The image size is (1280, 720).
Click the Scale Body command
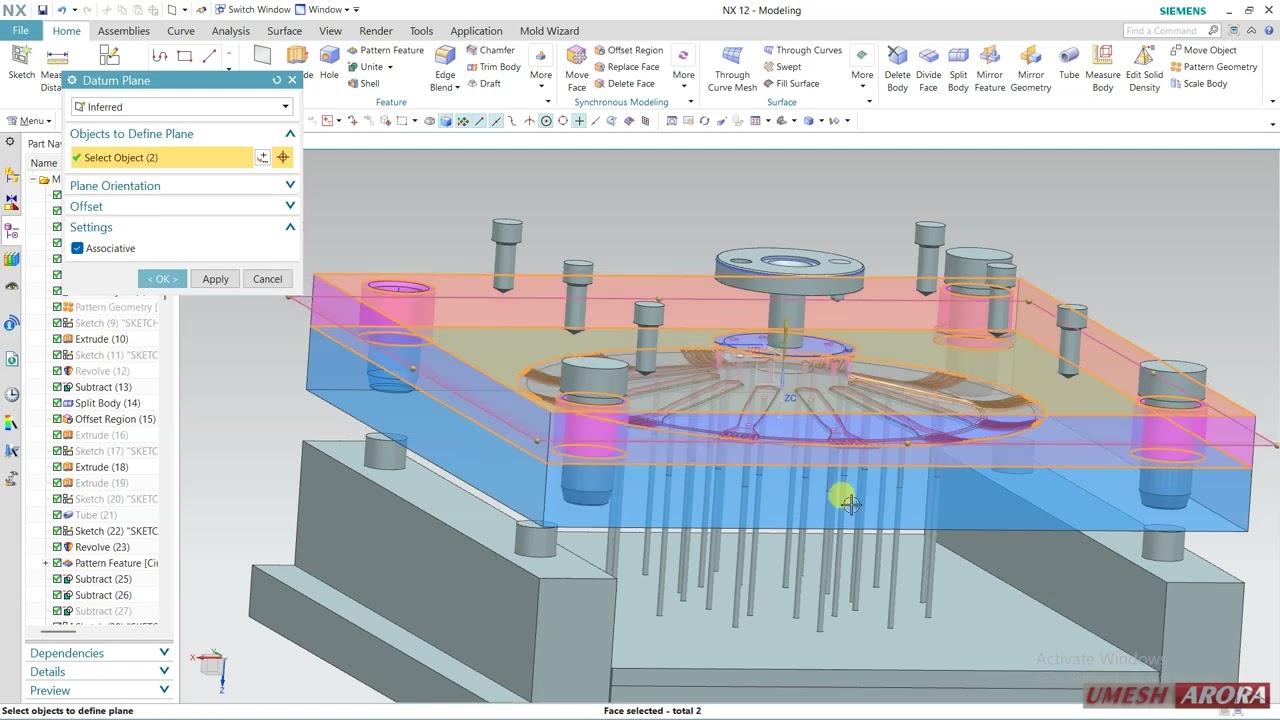point(1197,84)
